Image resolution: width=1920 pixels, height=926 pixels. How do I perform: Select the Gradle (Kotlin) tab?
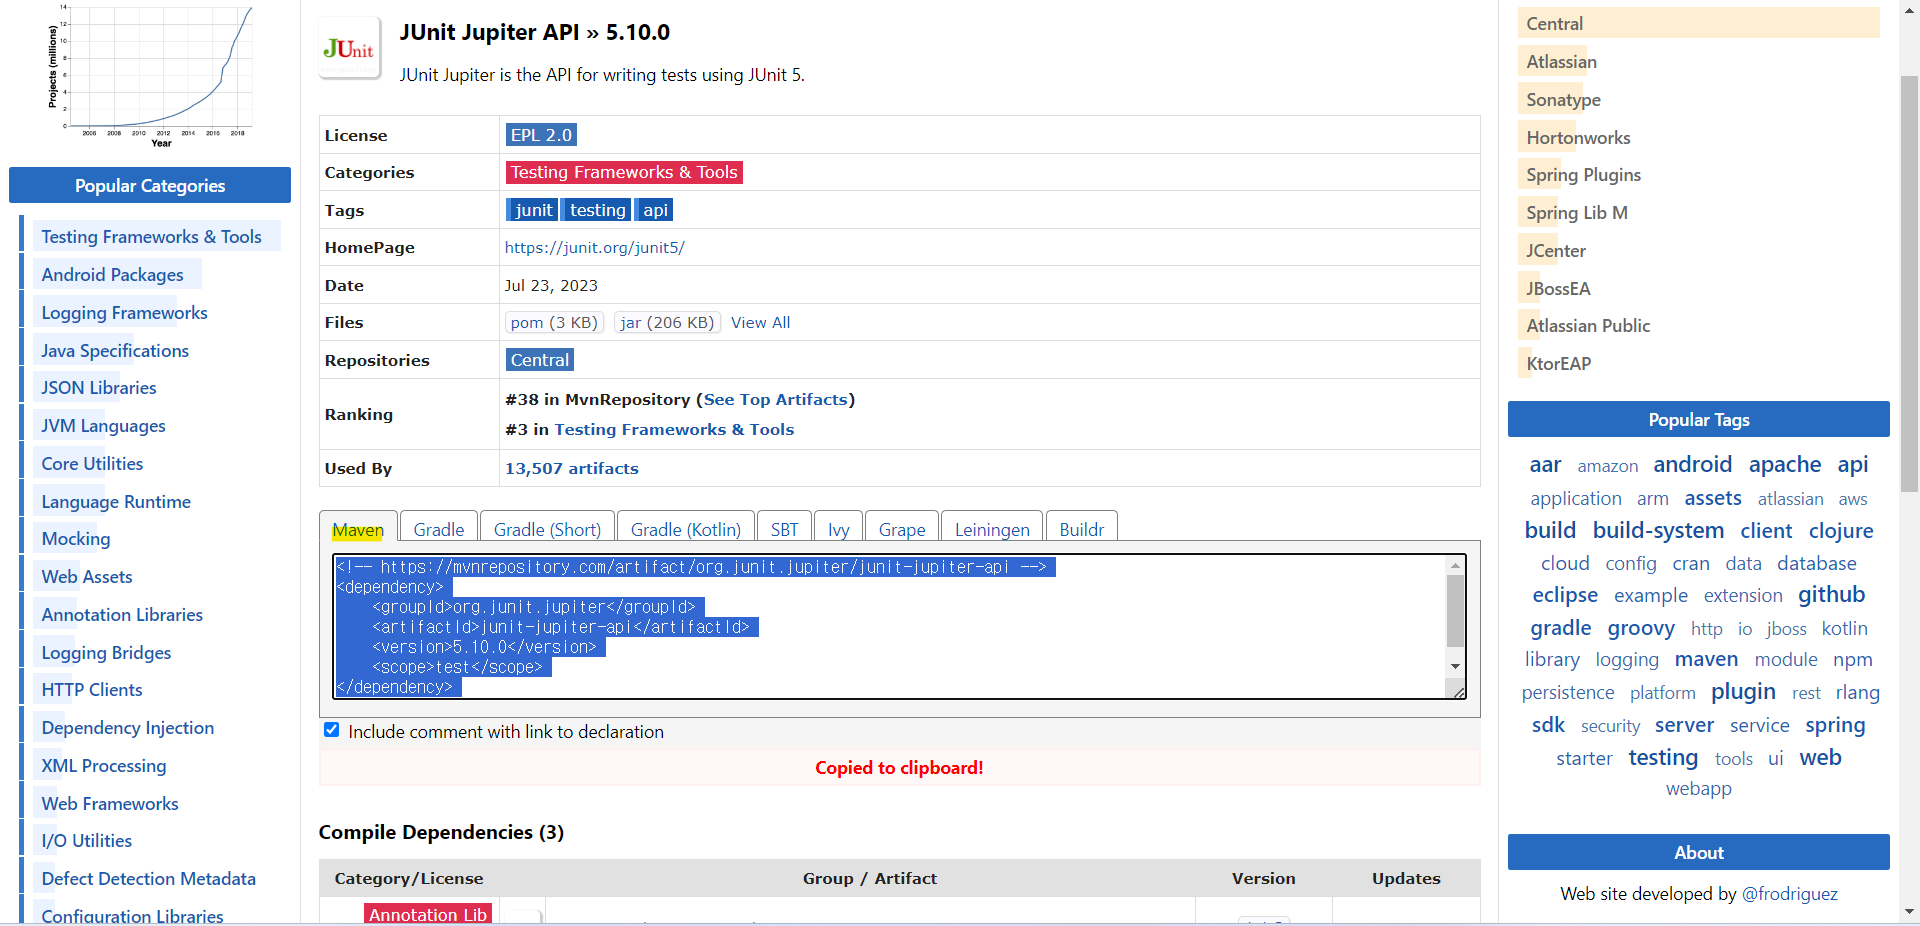click(x=686, y=528)
